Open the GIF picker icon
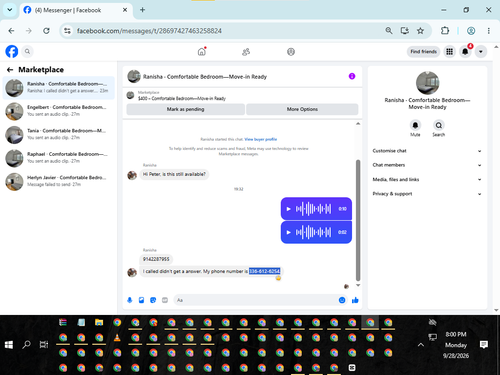The image size is (500, 375). coord(165,300)
